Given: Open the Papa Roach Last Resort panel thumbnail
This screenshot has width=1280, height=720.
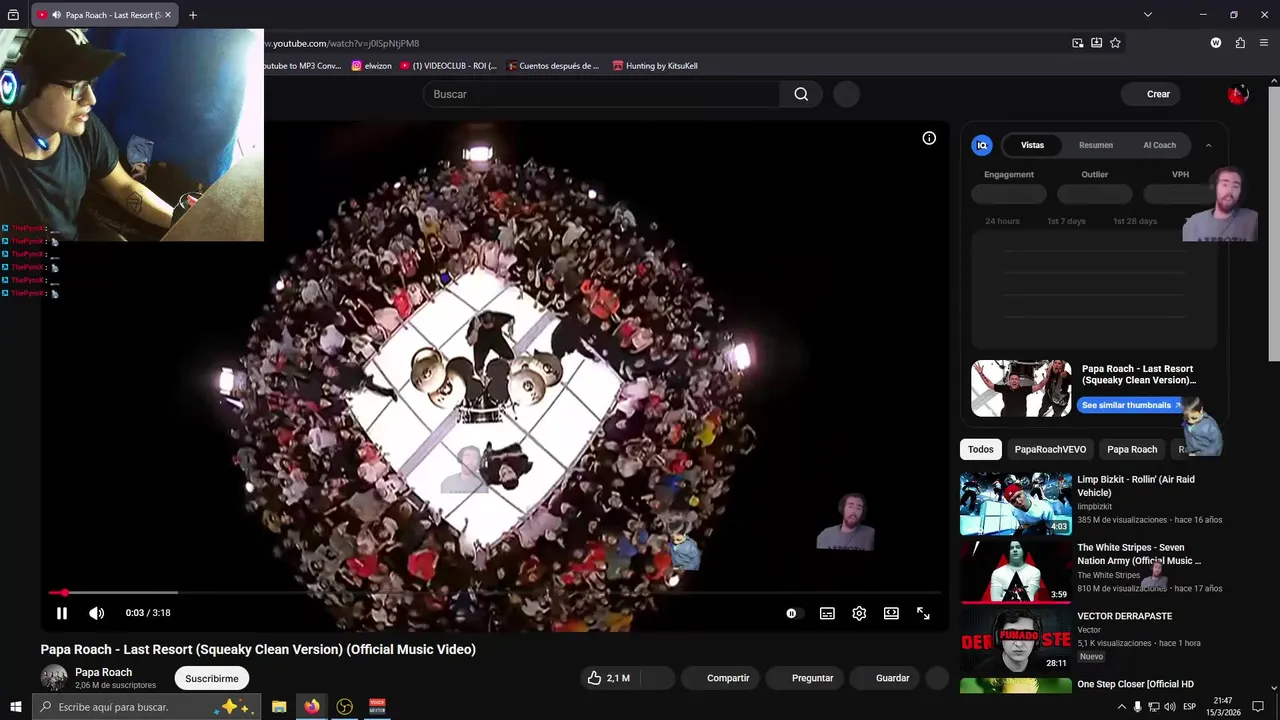Looking at the screenshot, I should coord(1021,388).
